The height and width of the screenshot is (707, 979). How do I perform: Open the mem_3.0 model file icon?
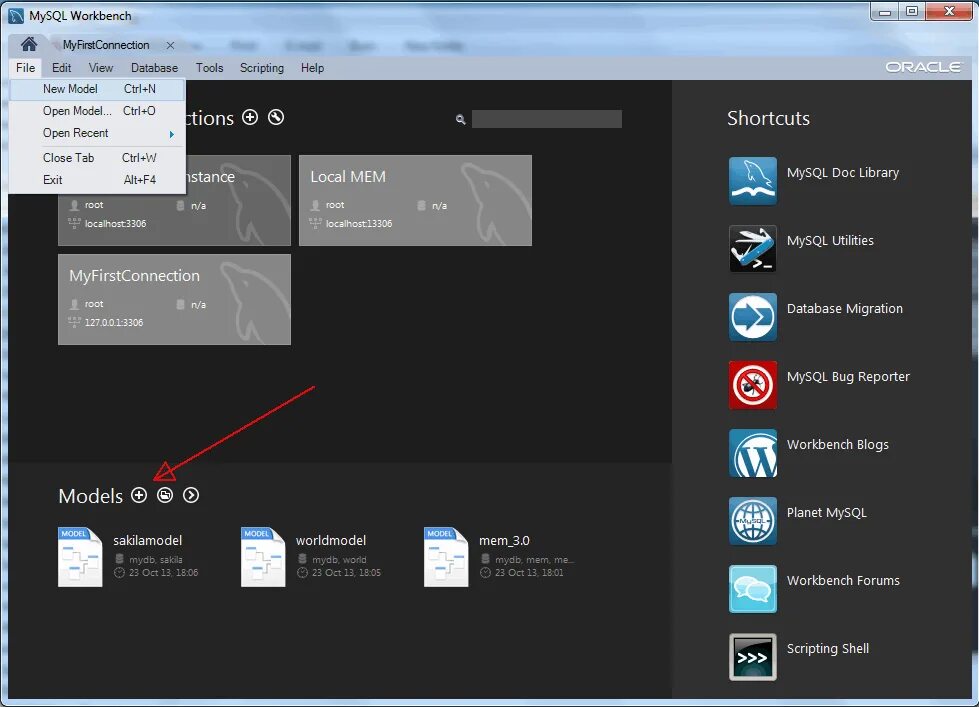click(x=446, y=557)
